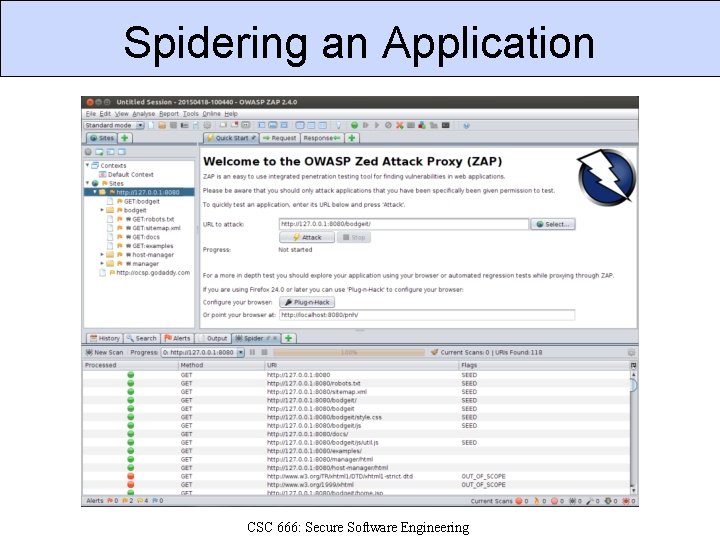Click the Plug-n-Hack button

pyautogui.click(x=307, y=302)
